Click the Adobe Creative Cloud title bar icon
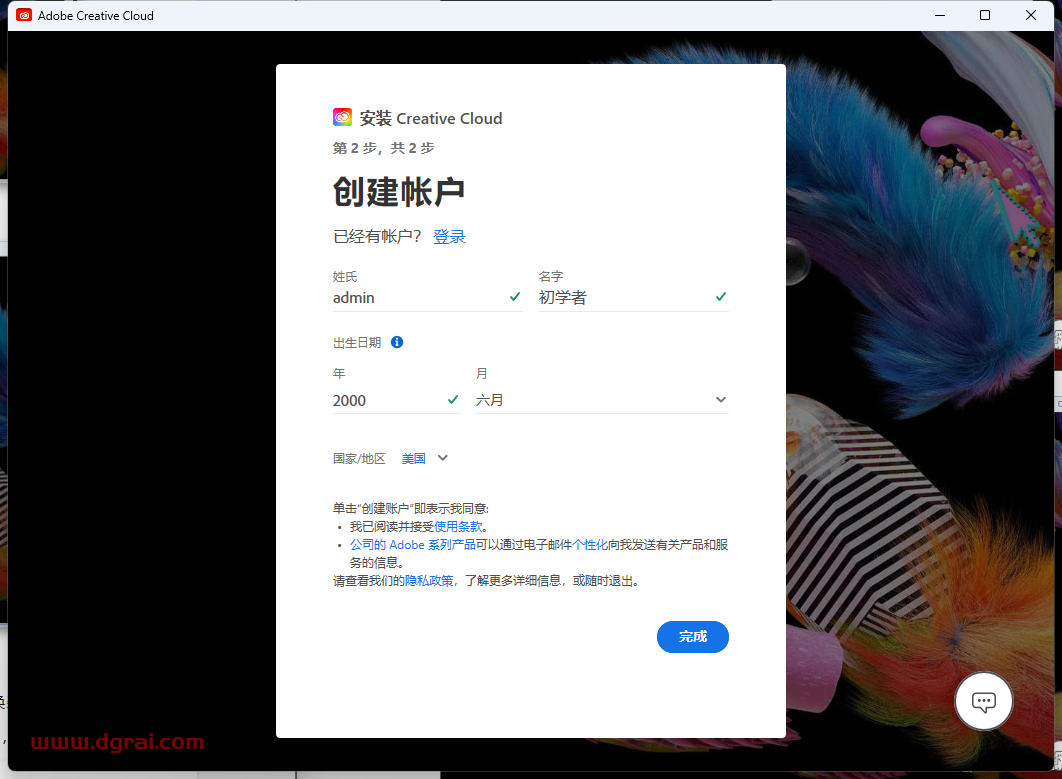 [x=24, y=15]
